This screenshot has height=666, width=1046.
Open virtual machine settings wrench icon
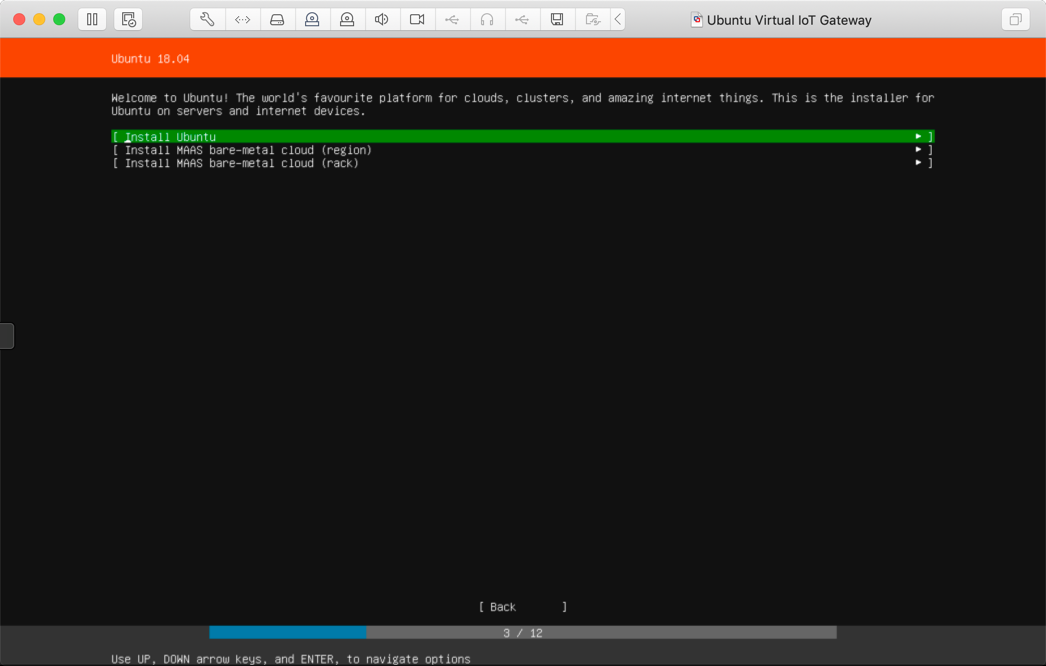(207, 19)
